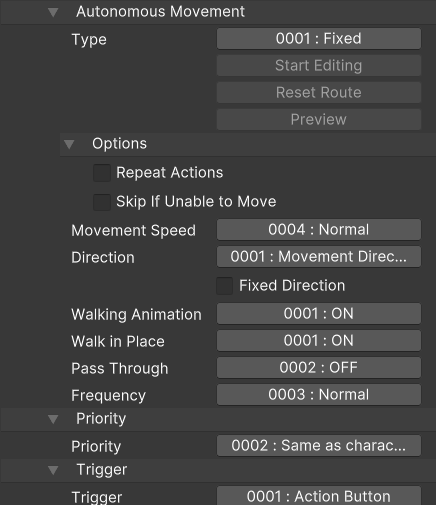The image size is (436, 505).
Task: Open the Pass Through dropdown
Action: 319,368
